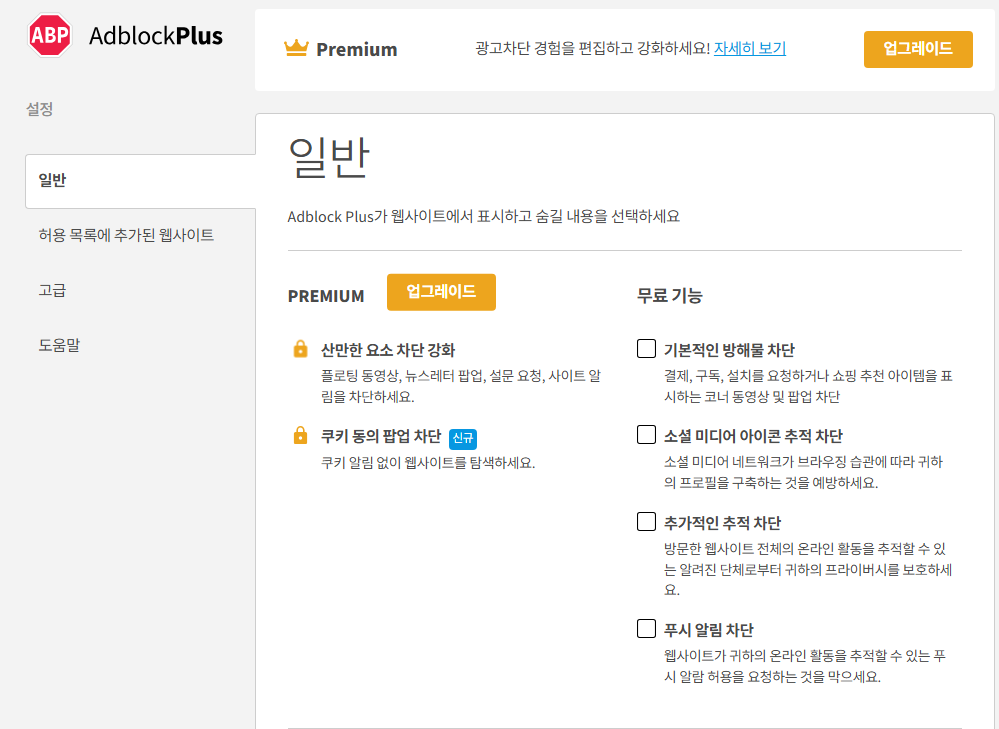Open the 자세히 보기 link
The width and height of the screenshot is (999, 729).
click(x=750, y=48)
